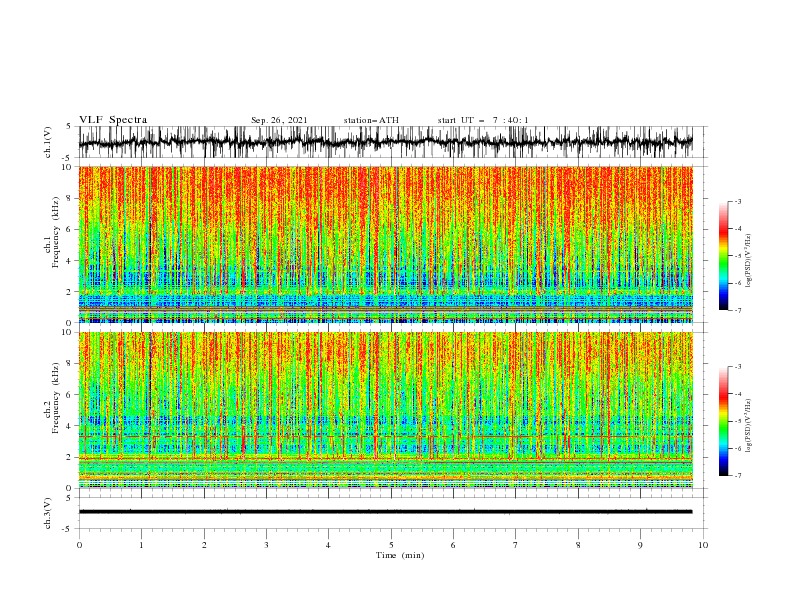Image resolution: width=792 pixels, height=612 pixels.
Task: Click the time axis tick label "0"
Action: point(79,545)
